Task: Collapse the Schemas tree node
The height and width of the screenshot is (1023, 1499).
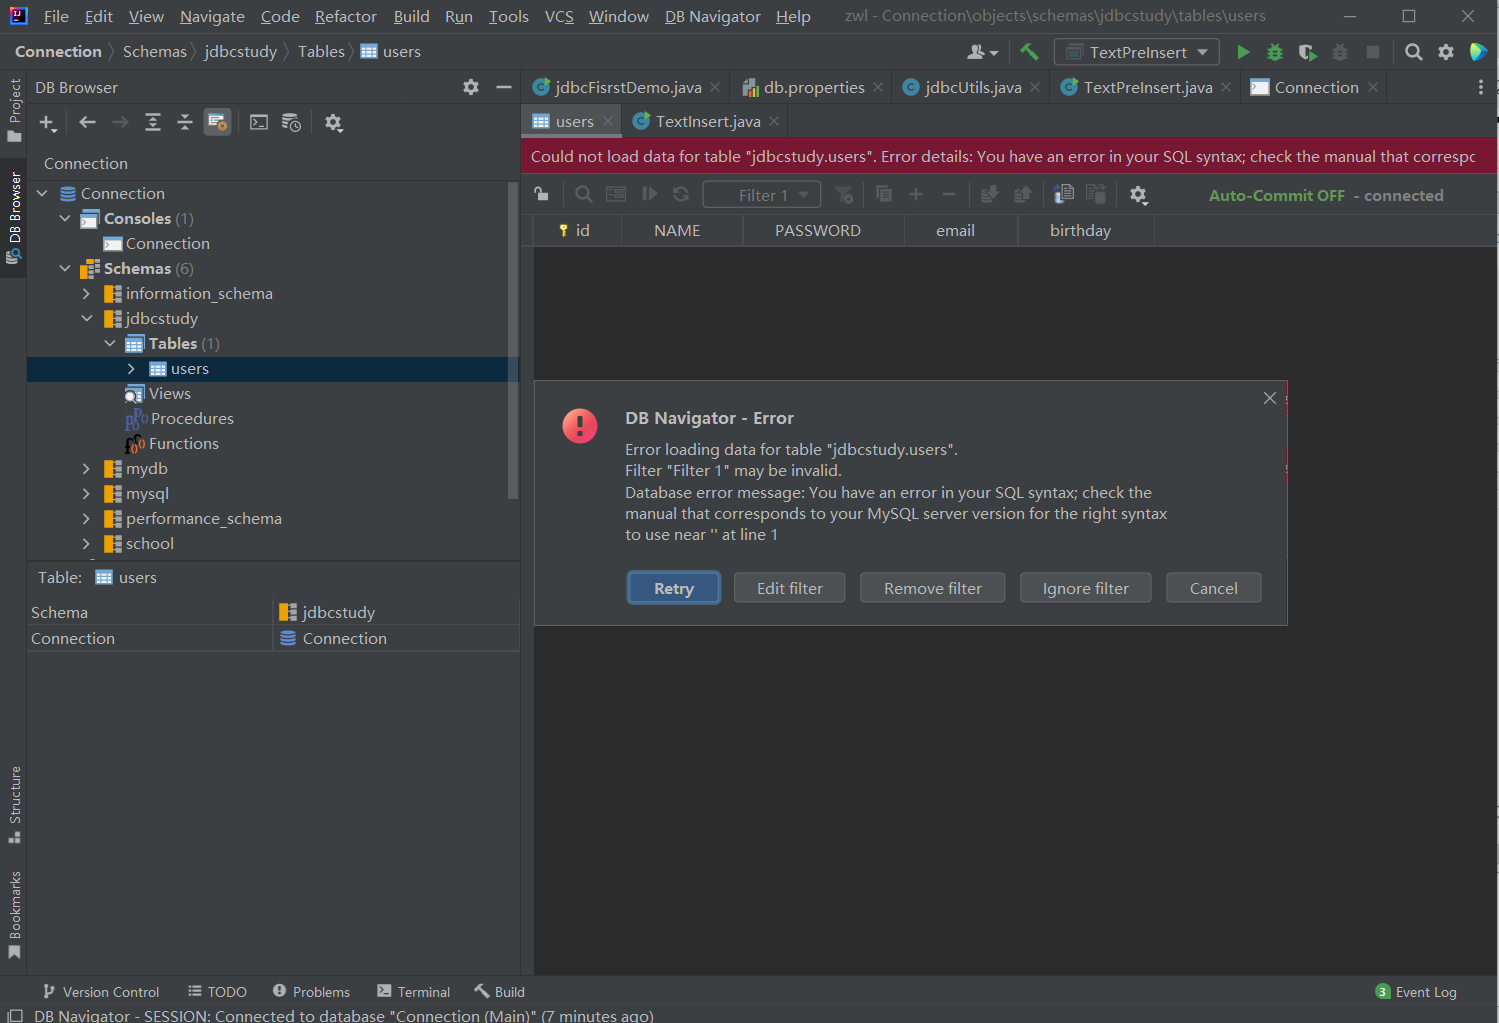Action: coord(65,268)
